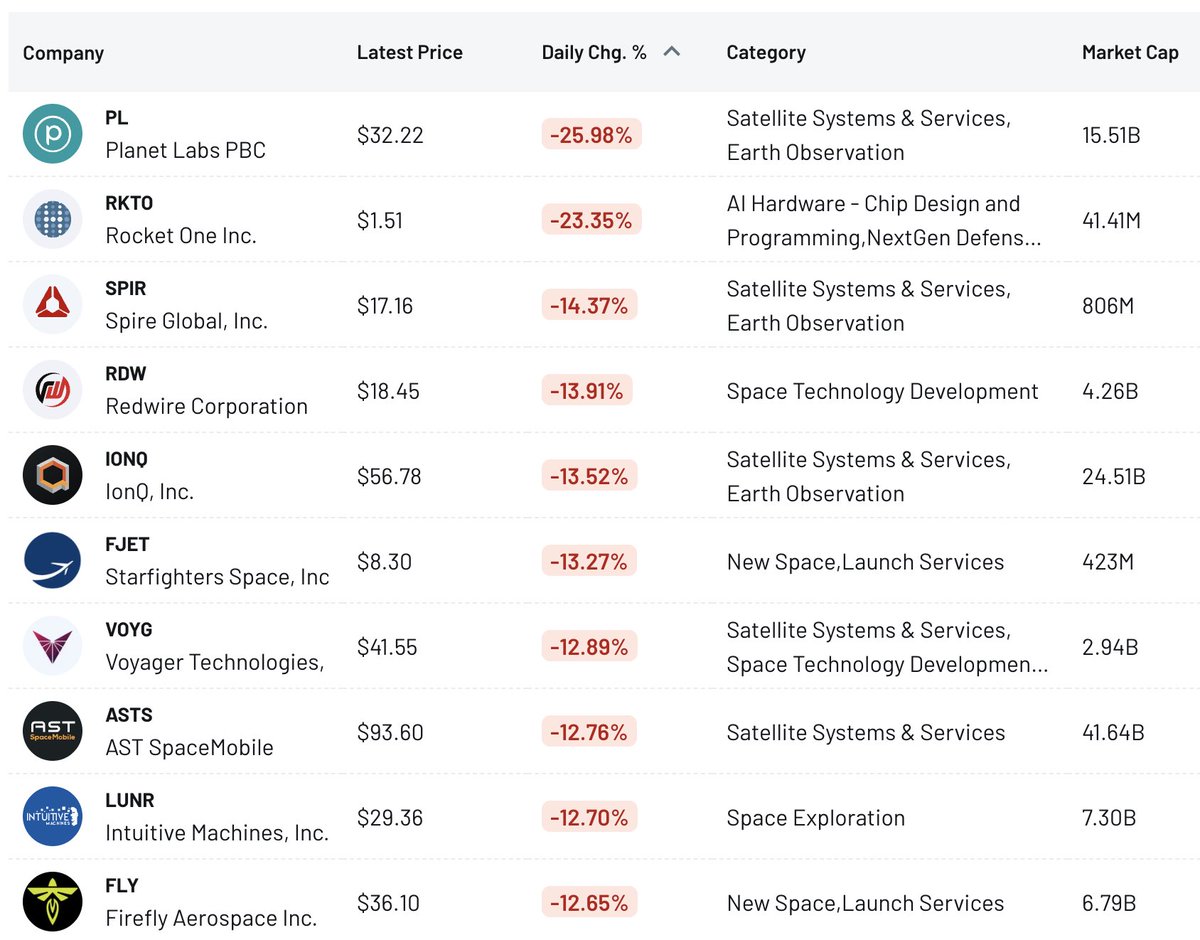
Task: Click the -25.98% change badge
Action: click(x=591, y=135)
